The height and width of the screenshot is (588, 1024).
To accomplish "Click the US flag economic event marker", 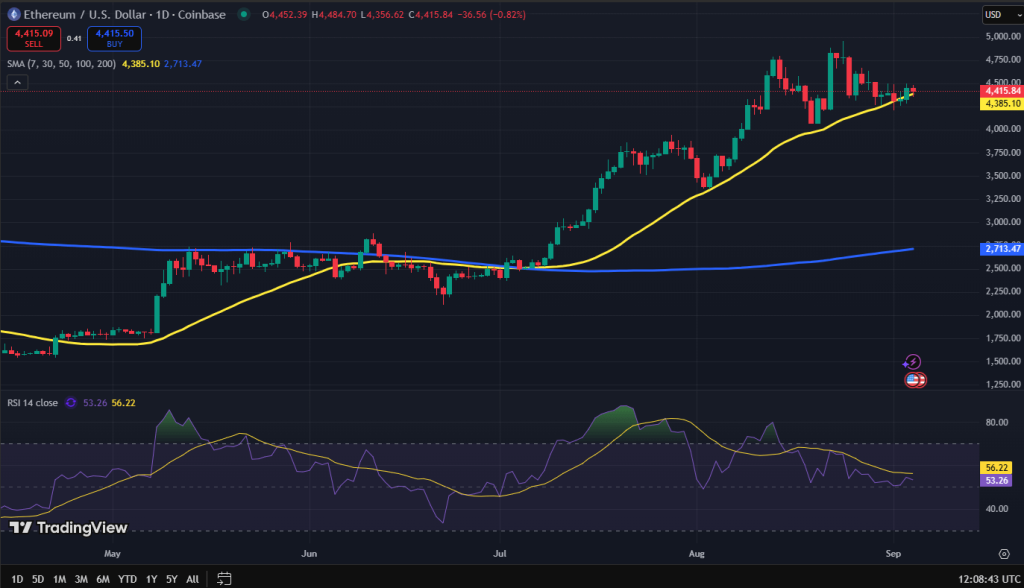I will tap(915, 379).
